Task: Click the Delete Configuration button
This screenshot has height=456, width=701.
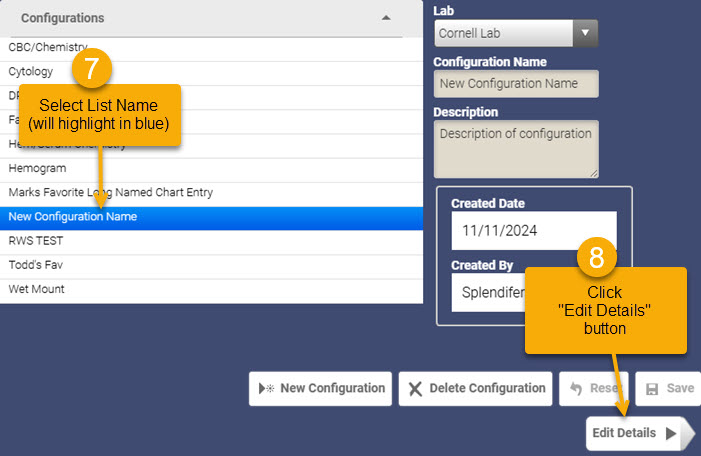Action: pyautogui.click(x=475, y=388)
